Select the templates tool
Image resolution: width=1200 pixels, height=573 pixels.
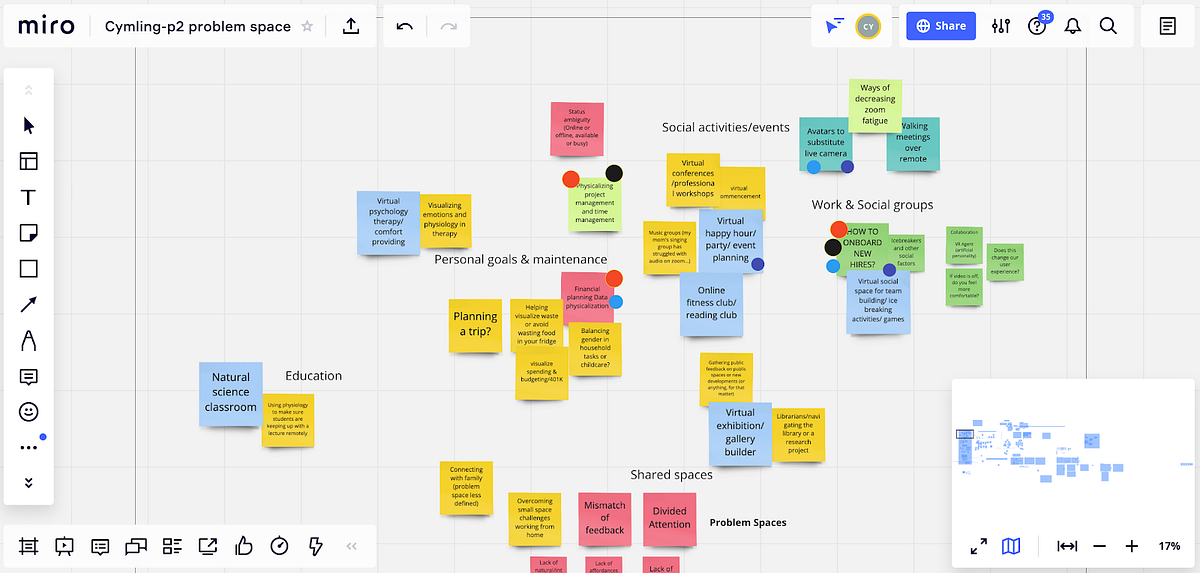click(x=29, y=161)
